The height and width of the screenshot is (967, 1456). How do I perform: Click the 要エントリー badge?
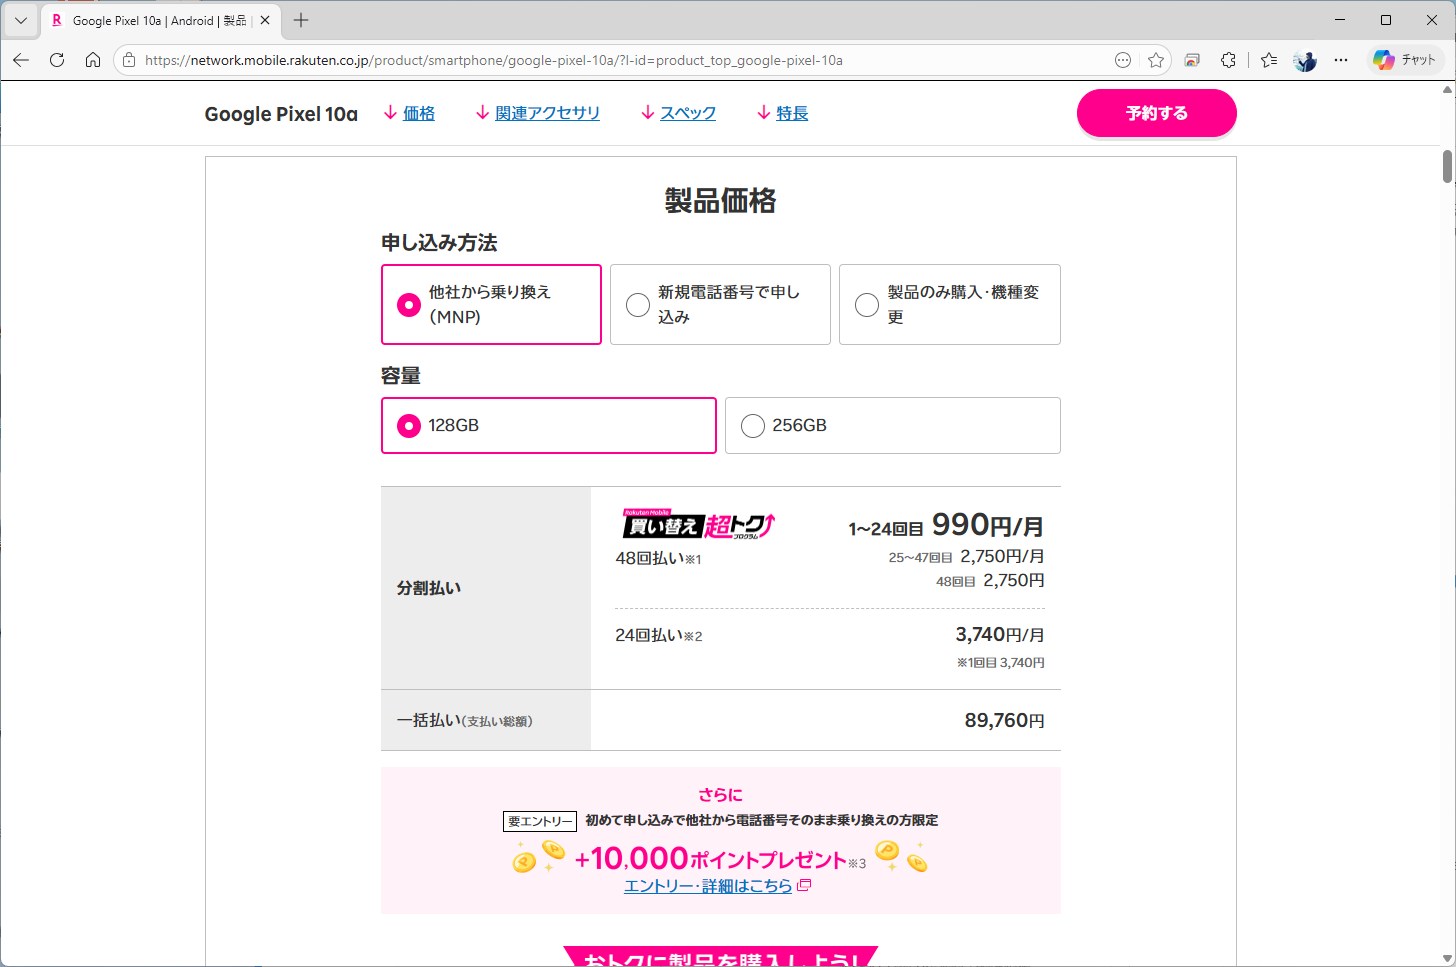coord(540,821)
